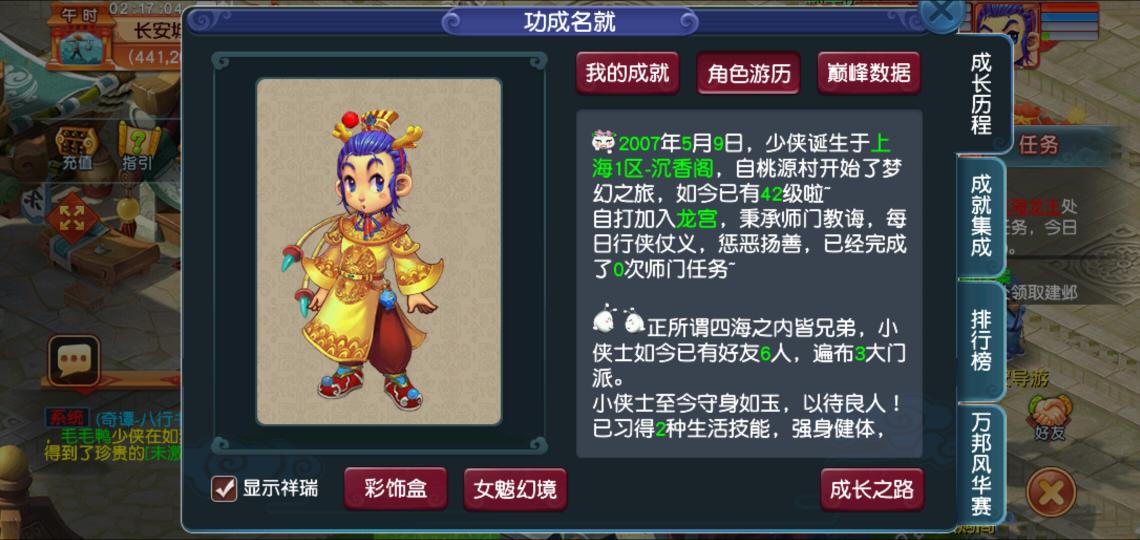Open the 女魃幻境 button

pos(515,489)
